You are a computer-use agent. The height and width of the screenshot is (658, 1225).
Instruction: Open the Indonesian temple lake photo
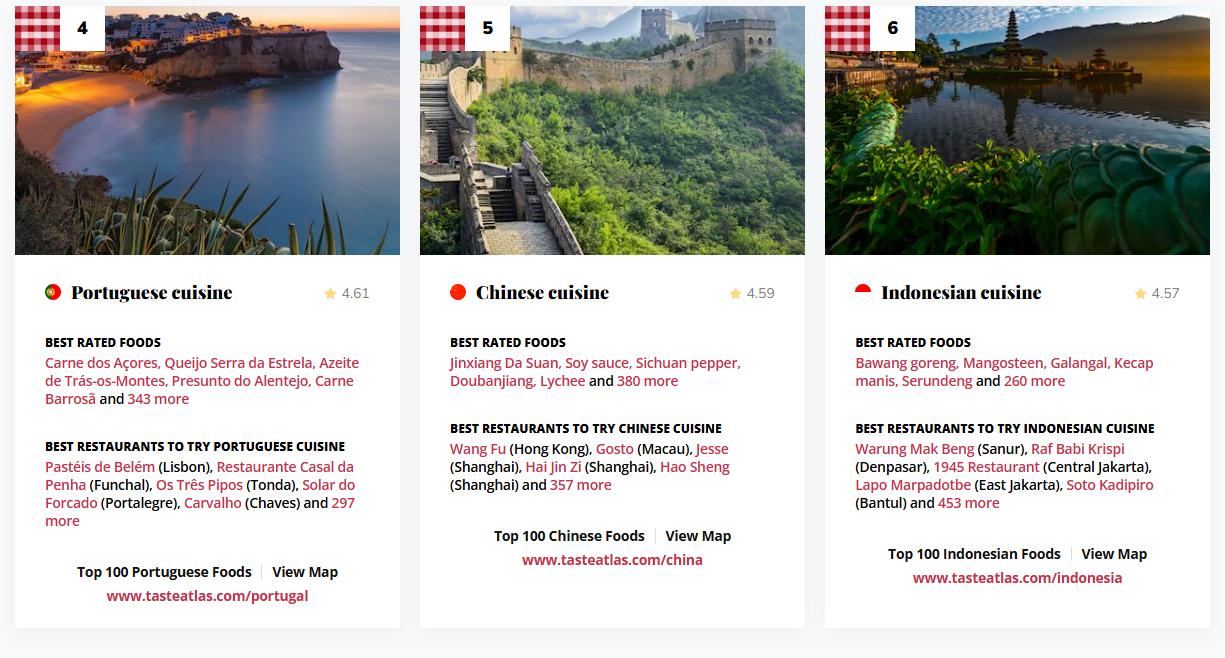coord(1017,130)
